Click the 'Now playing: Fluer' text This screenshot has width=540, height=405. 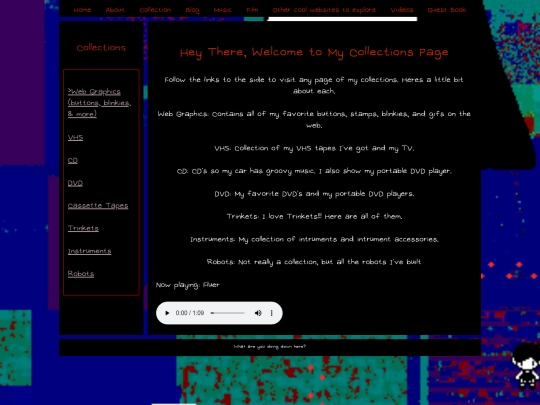(187, 285)
